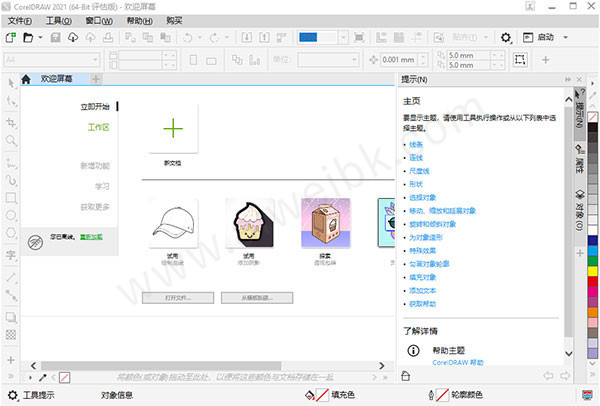Click the outline pen icon beside 轮廓颜色

pyautogui.click(x=431, y=395)
